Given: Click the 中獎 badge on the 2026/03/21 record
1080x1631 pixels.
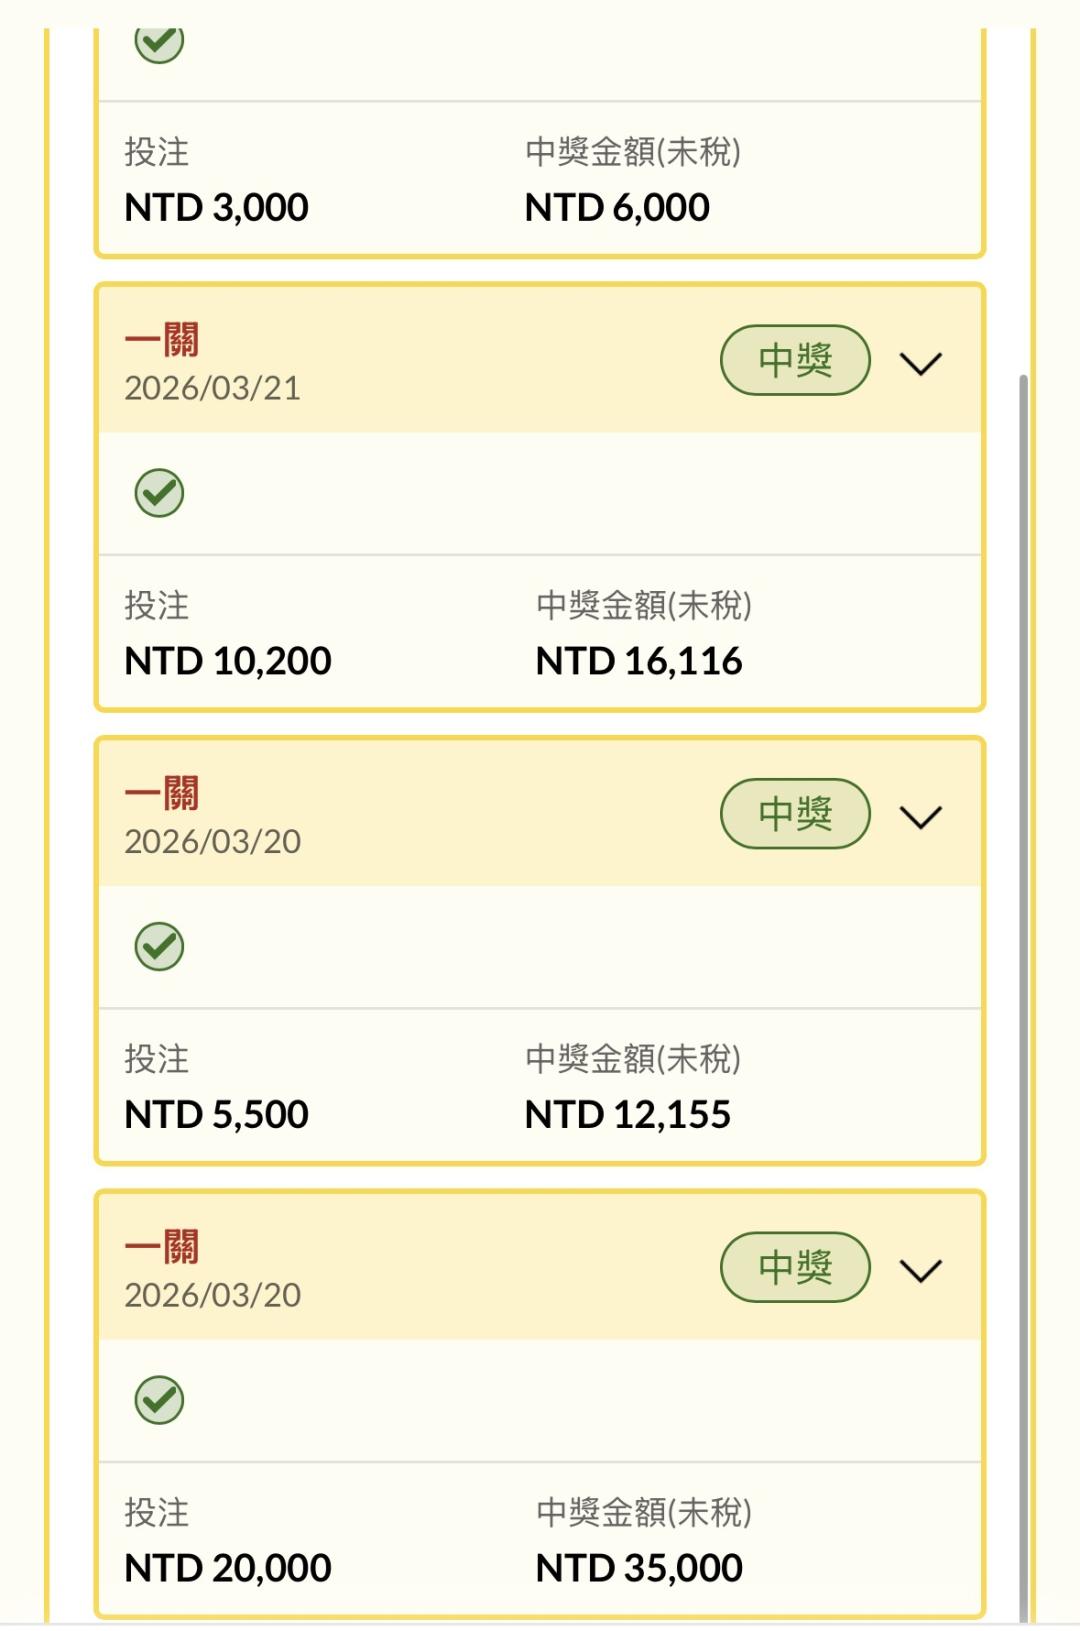Looking at the screenshot, I should (795, 360).
